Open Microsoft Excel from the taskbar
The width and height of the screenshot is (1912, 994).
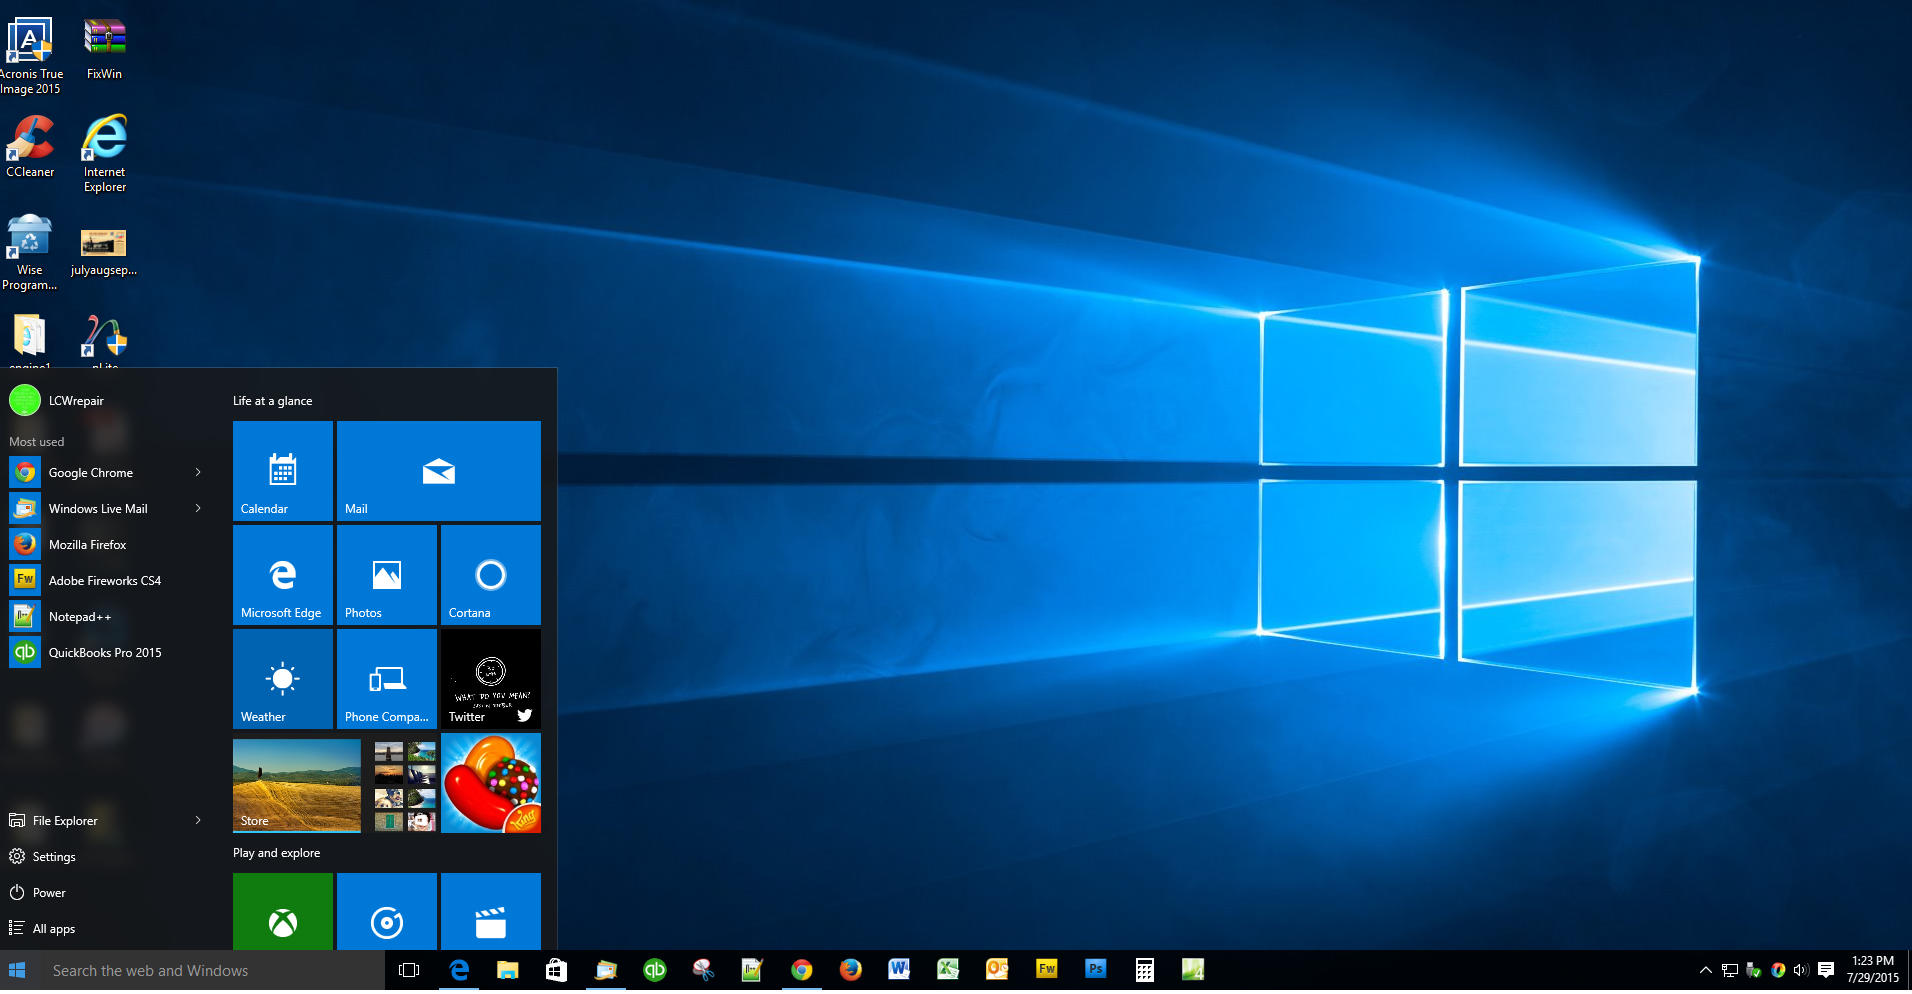coord(948,970)
